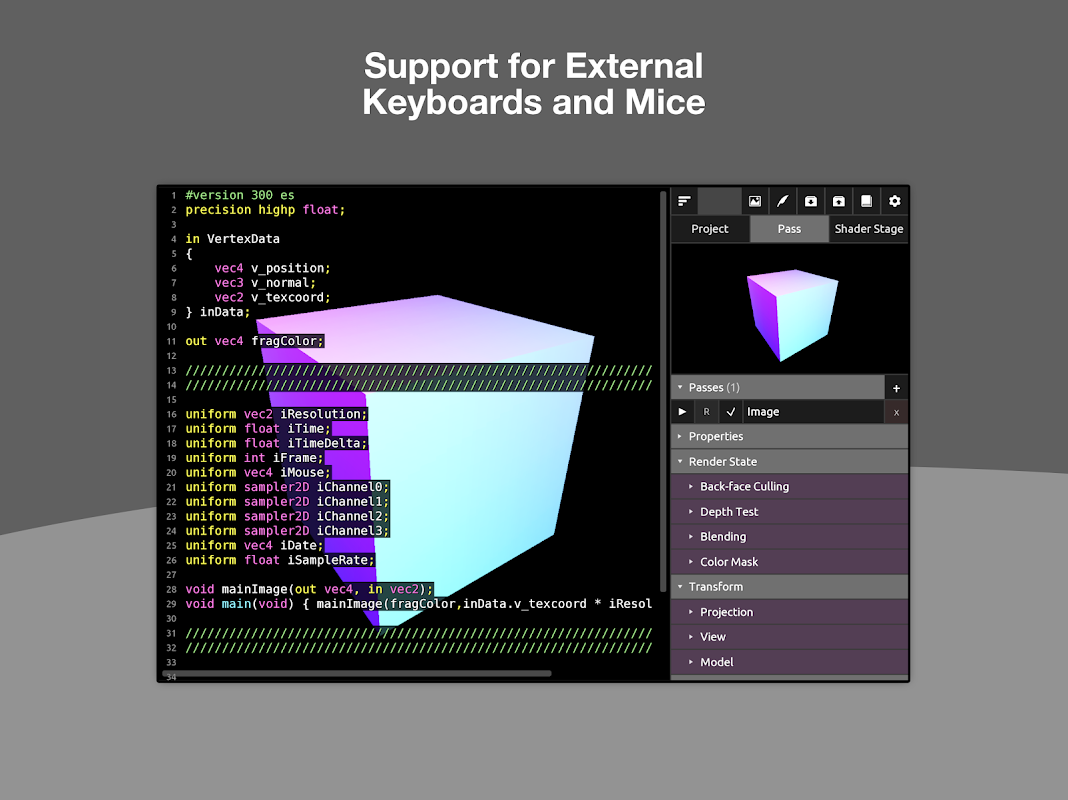Collapse the Passes (1) section
The width and height of the screenshot is (1068, 800).
(777, 387)
